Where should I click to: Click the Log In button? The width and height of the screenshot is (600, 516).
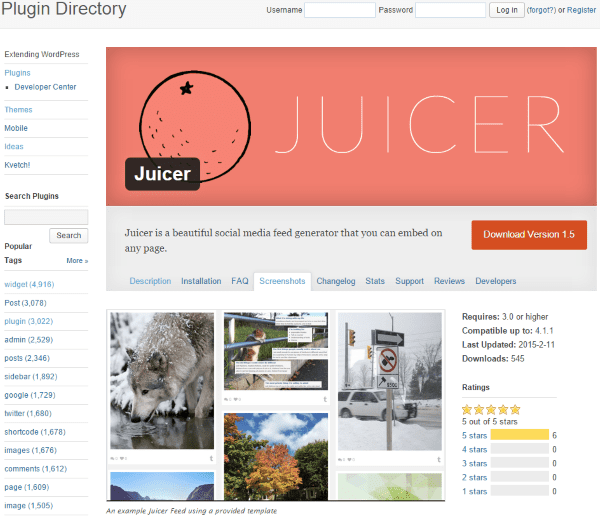[507, 10]
